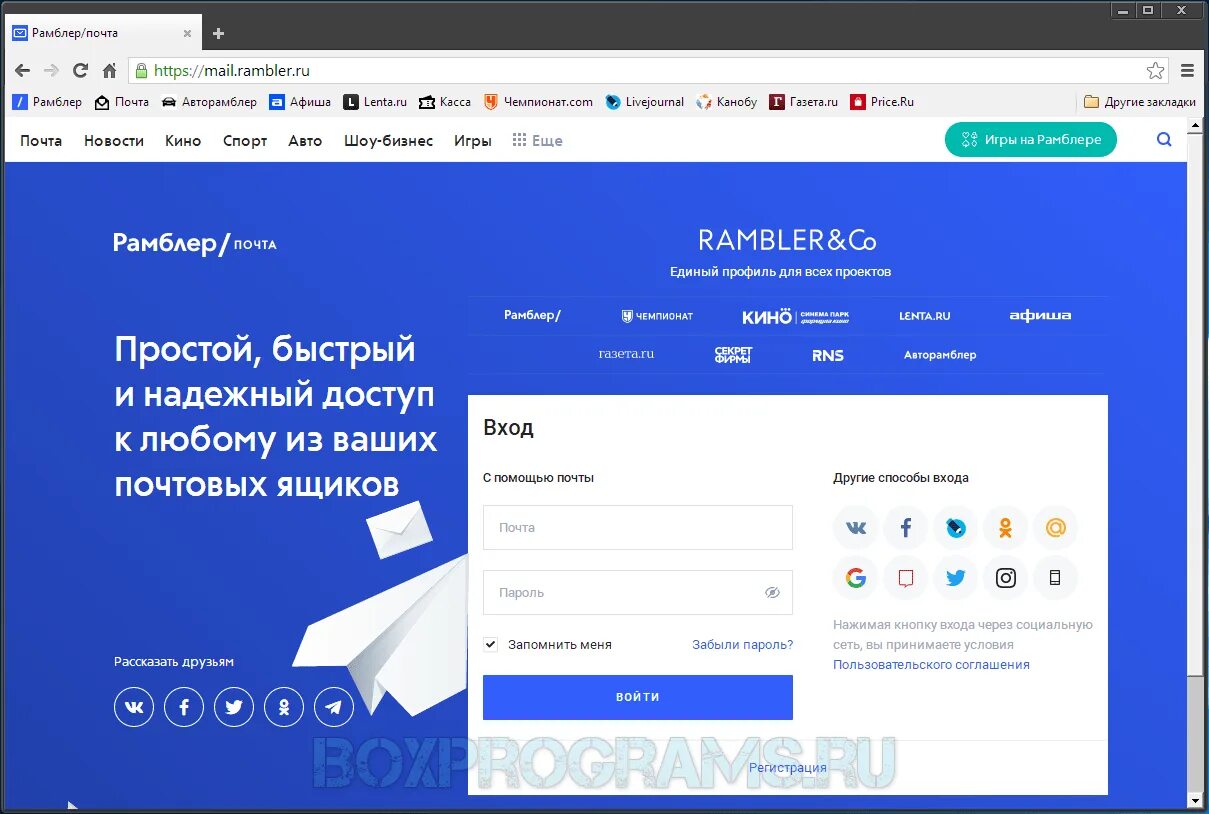Image resolution: width=1209 pixels, height=814 pixels.
Task: Open the Касса bookmark
Action: click(x=445, y=102)
